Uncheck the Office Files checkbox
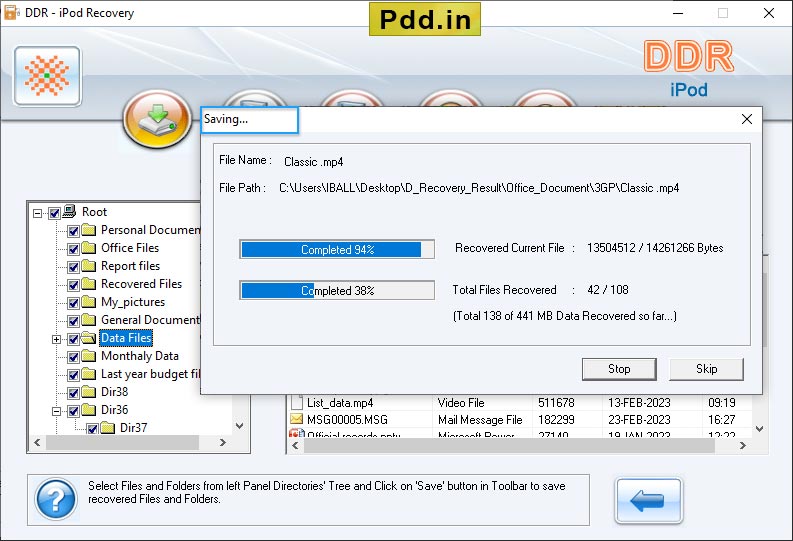793x541 pixels. point(73,249)
